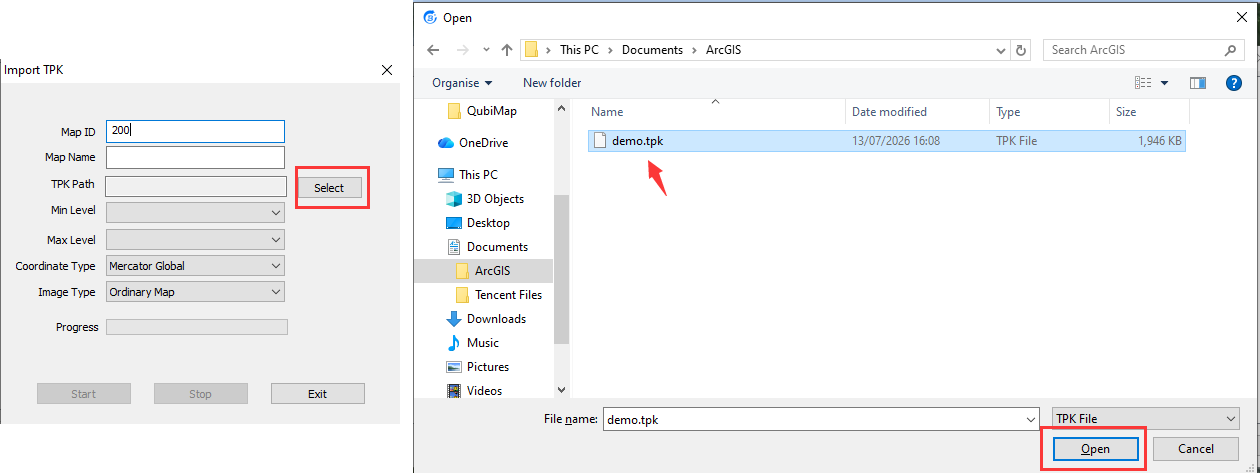Screen dimensions: 1260x473
Task: Refresh the ArcGIS folder listing
Action: coord(1021,50)
